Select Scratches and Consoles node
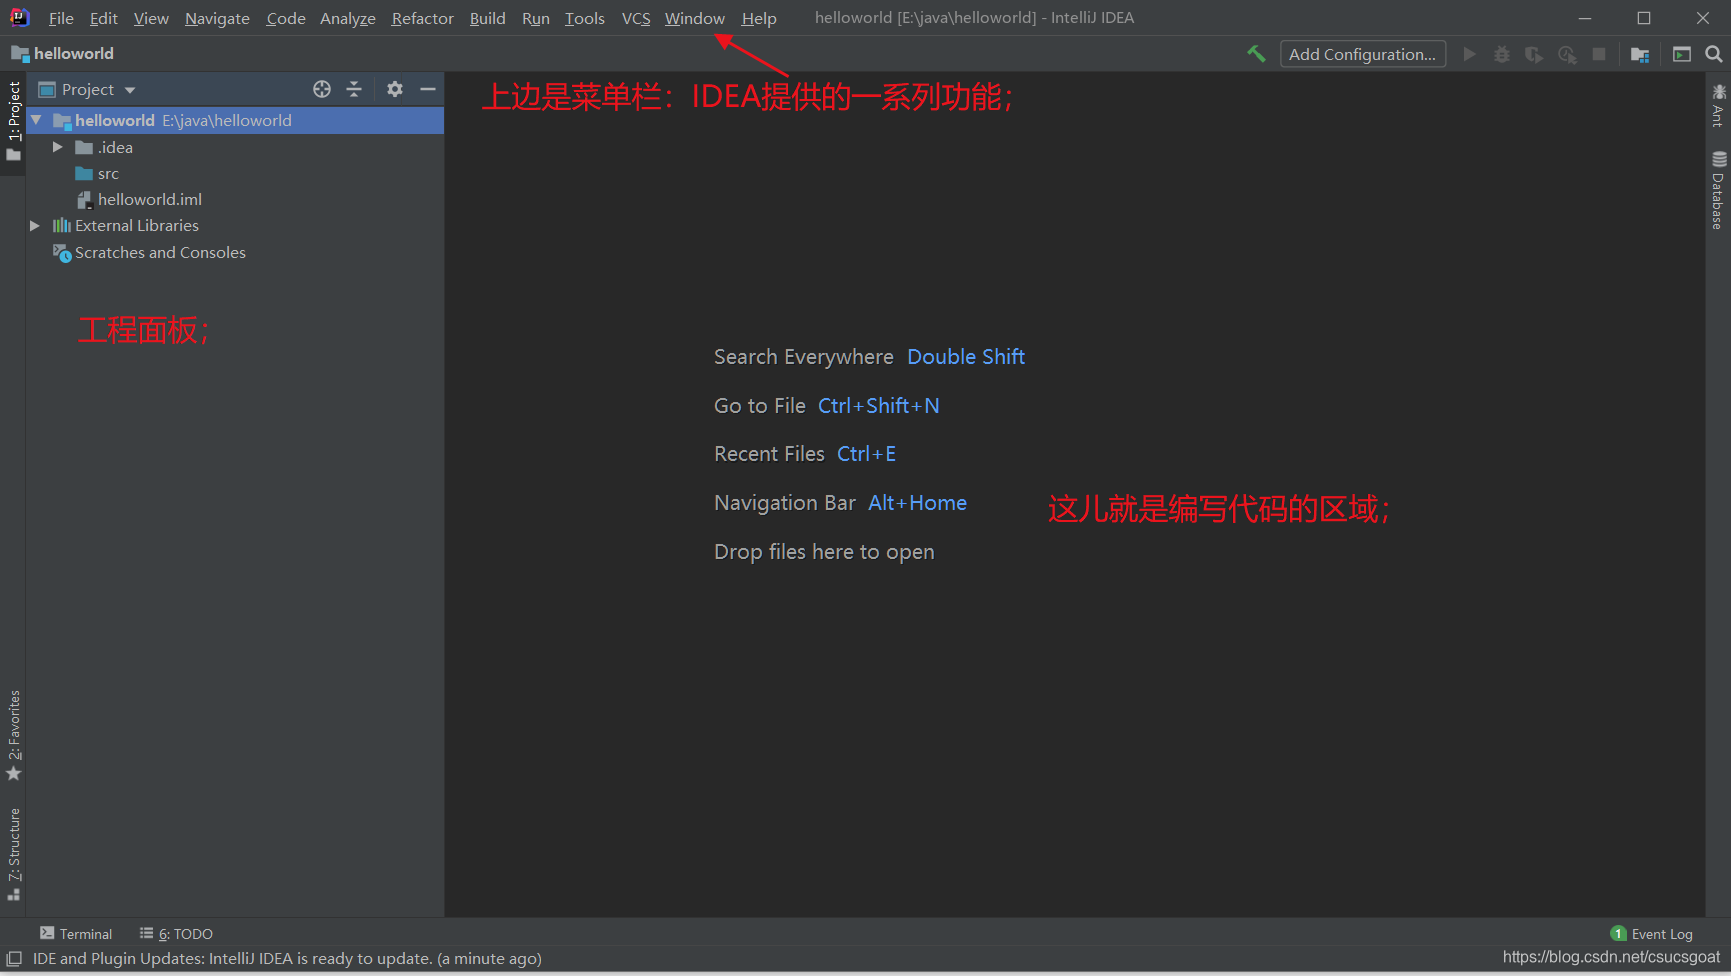The width and height of the screenshot is (1731, 976). (149, 252)
